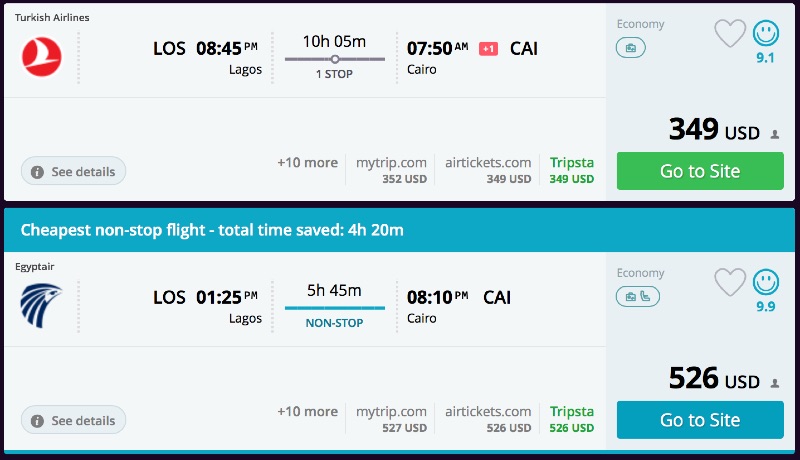Screen dimensions: 800x460
Task: Choose airtickets.com offer at 526 USD
Action: (488, 419)
